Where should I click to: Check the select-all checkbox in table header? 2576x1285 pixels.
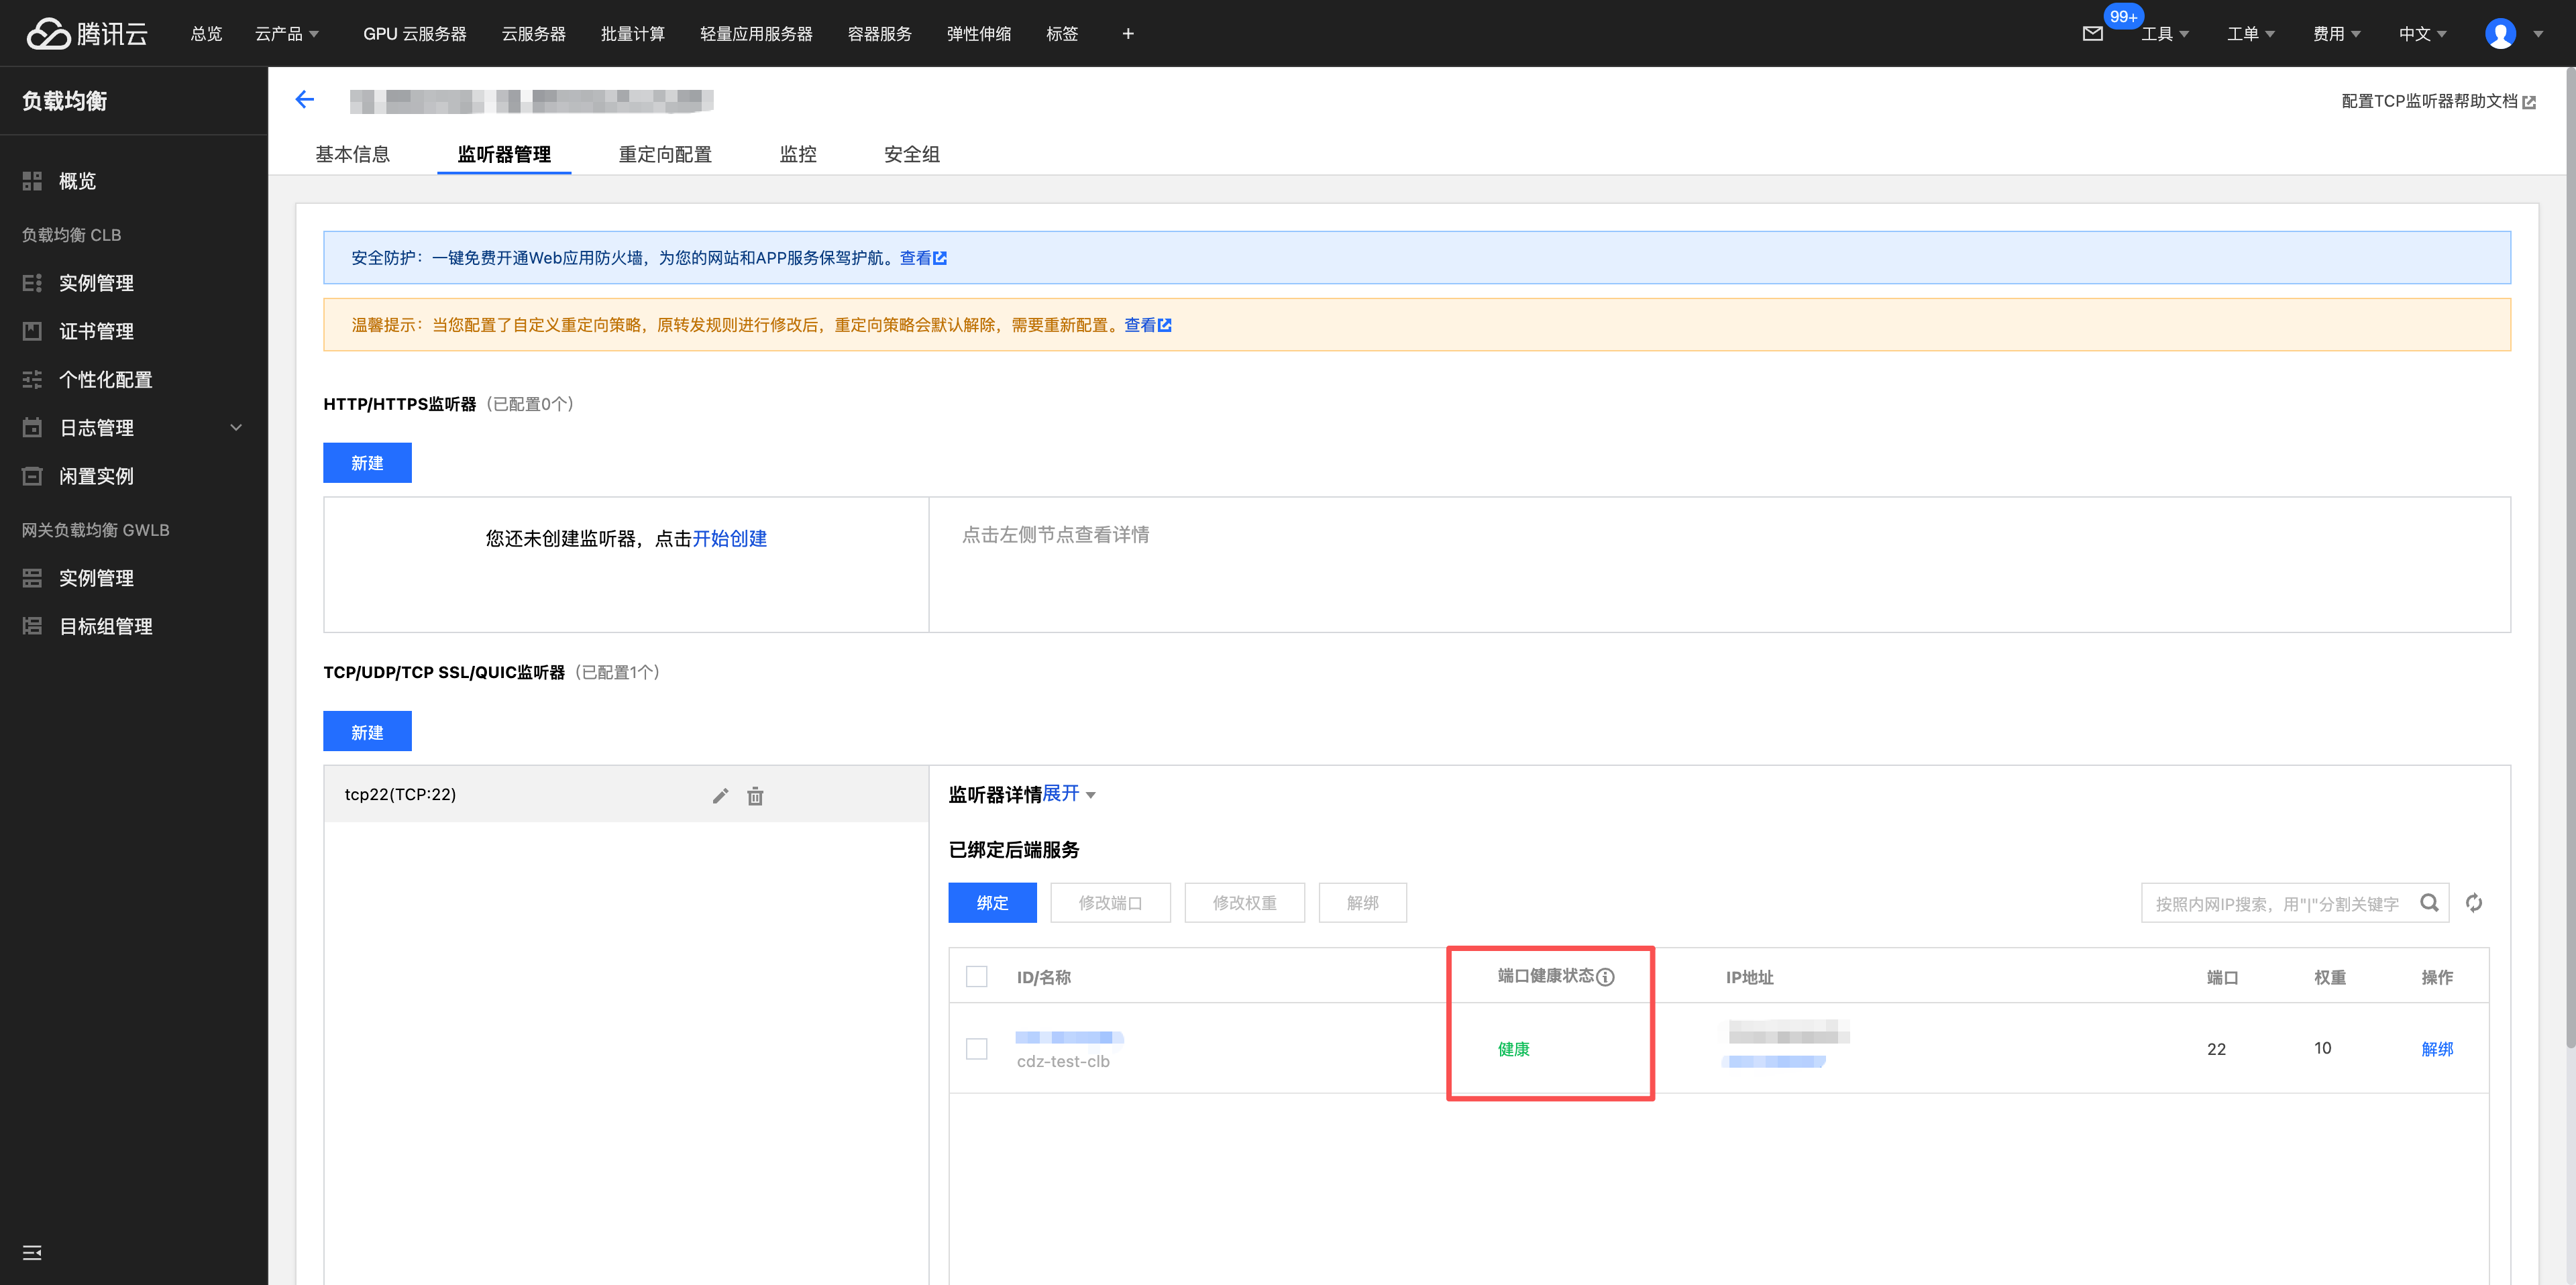pos(977,977)
